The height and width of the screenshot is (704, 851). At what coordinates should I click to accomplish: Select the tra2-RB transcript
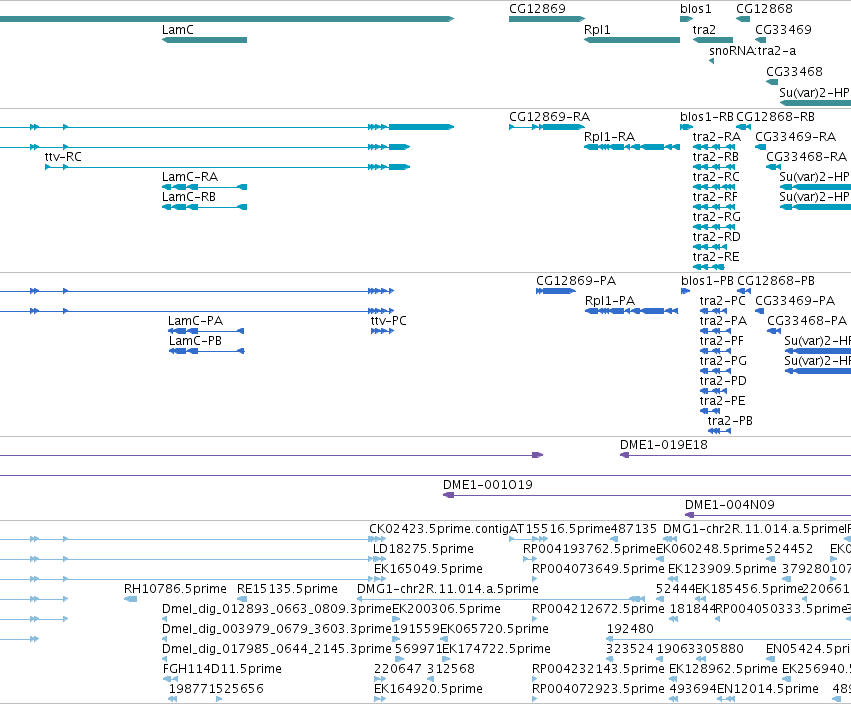pos(714,167)
